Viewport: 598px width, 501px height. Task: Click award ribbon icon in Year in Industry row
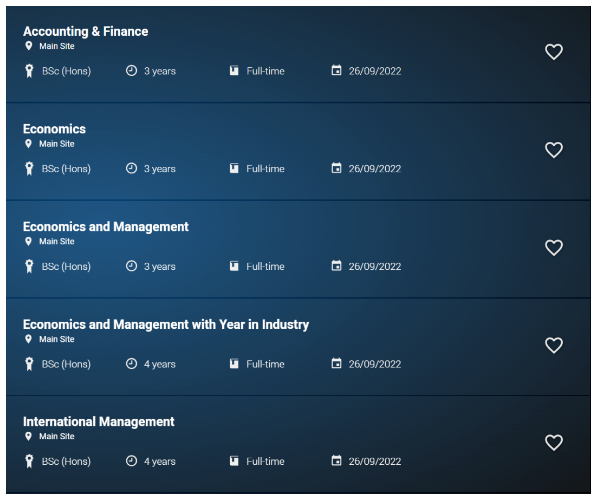click(29, 364)
